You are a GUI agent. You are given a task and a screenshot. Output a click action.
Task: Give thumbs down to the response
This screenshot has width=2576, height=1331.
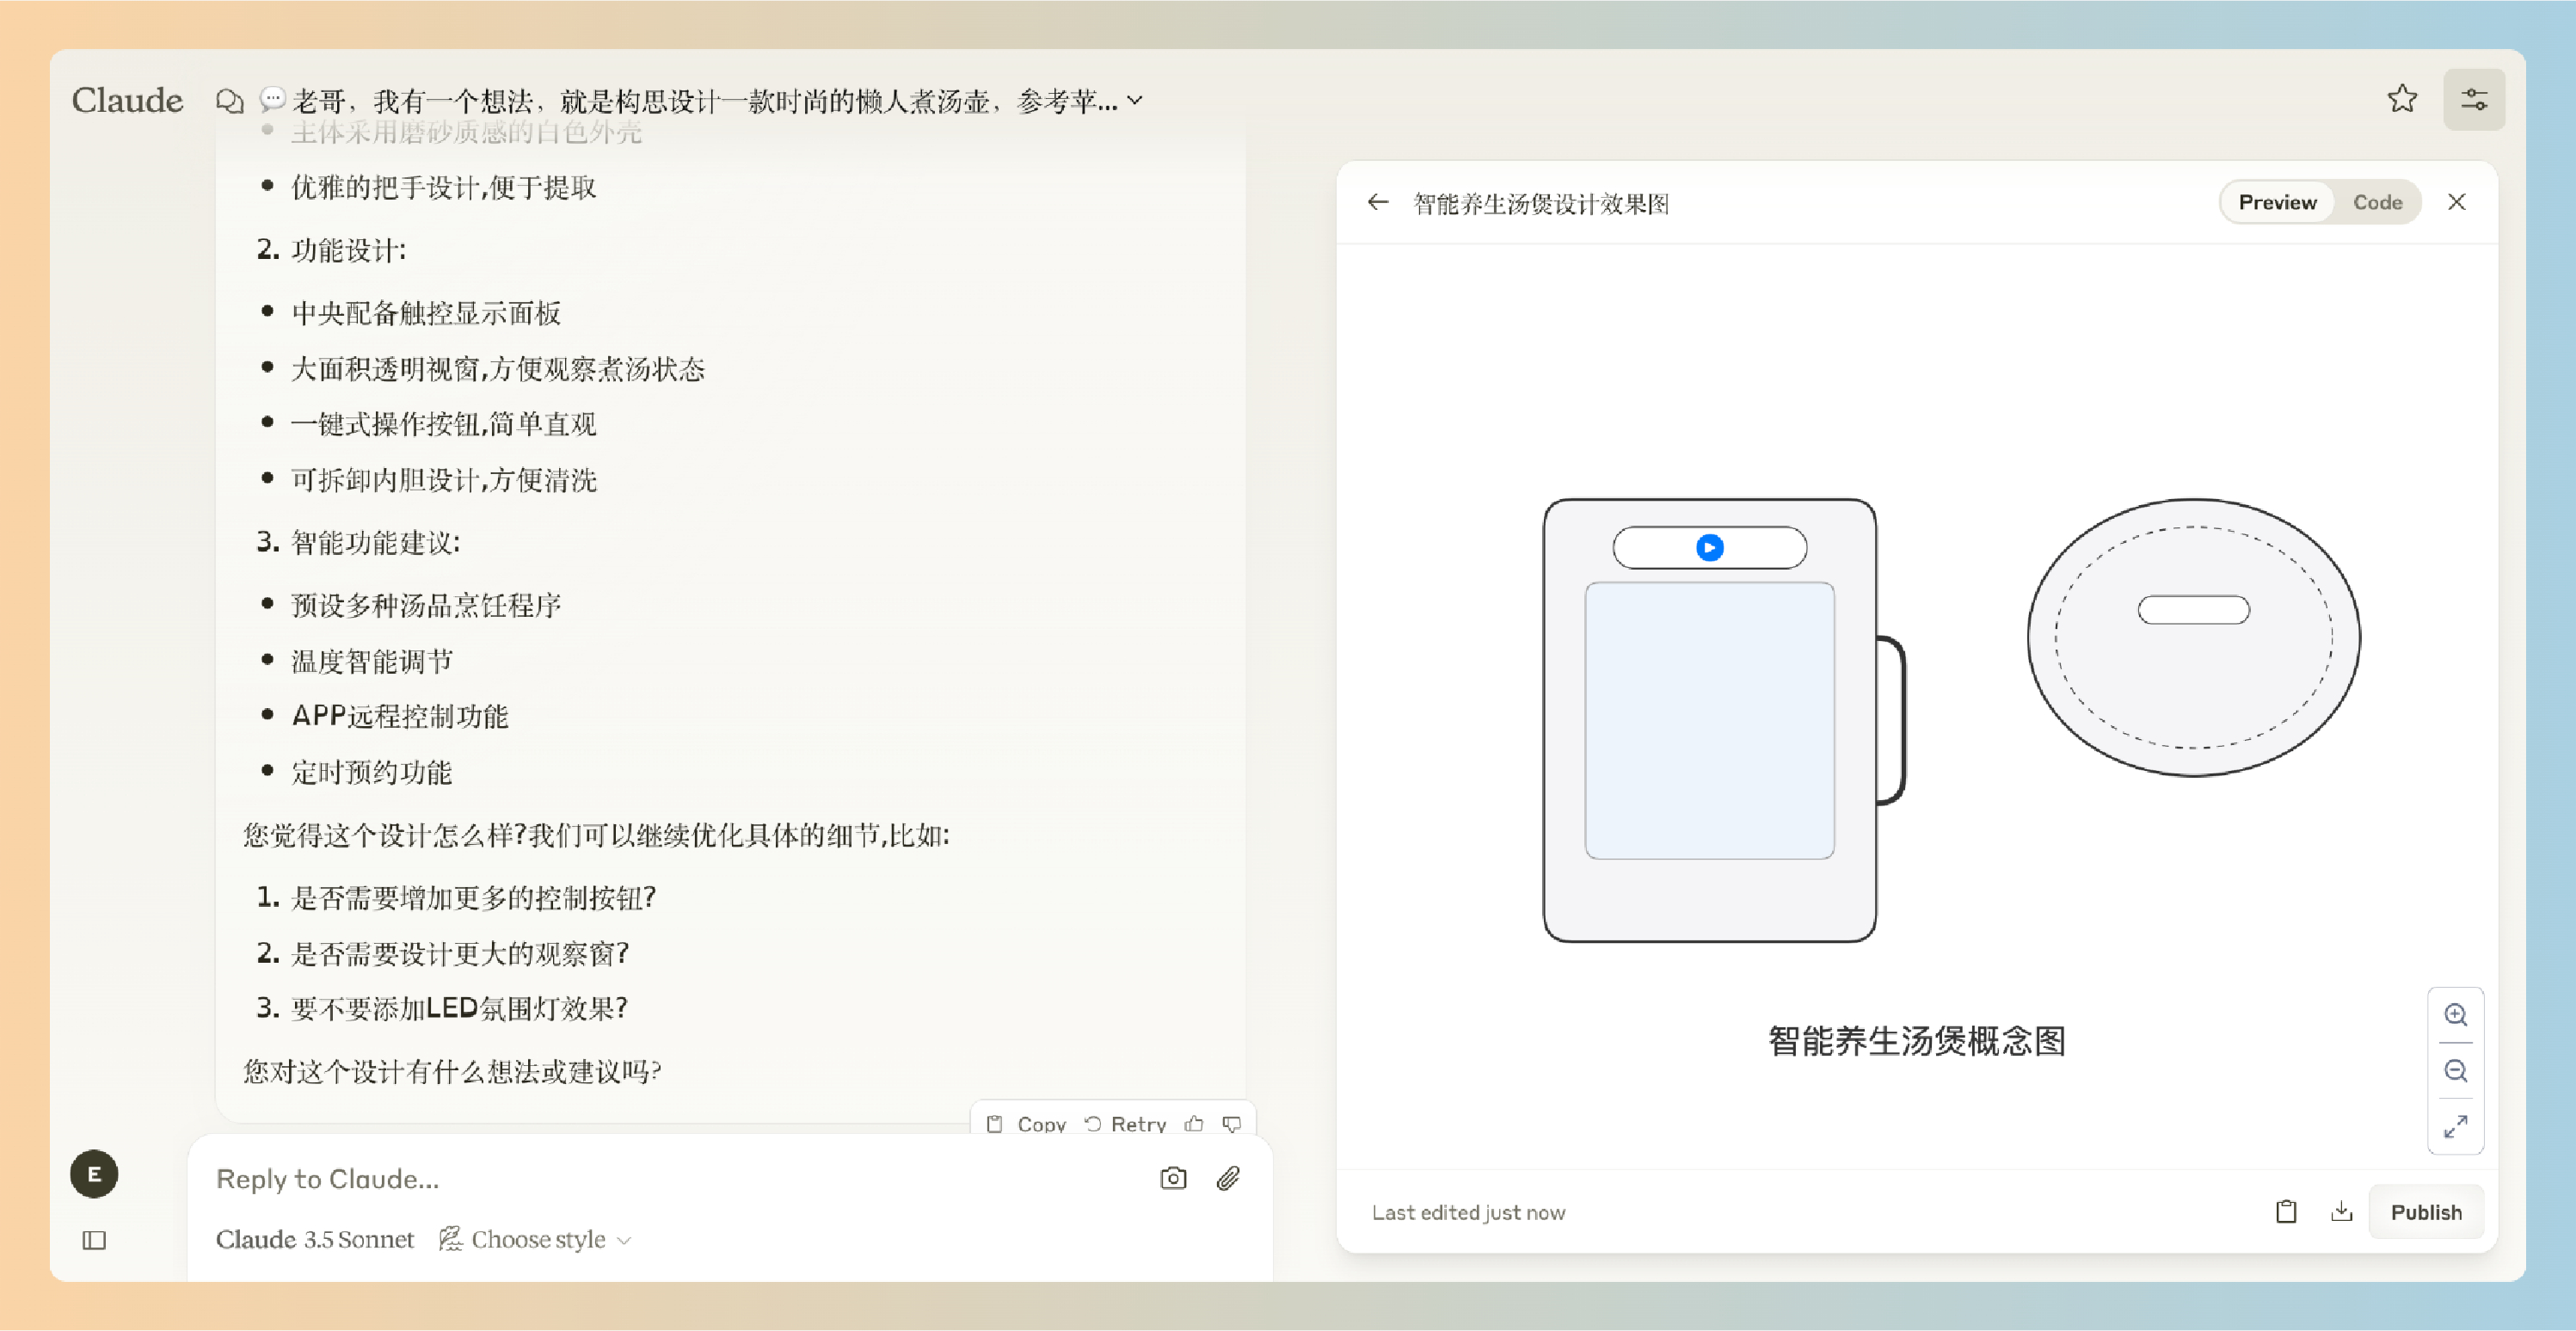(1232, 1124)
